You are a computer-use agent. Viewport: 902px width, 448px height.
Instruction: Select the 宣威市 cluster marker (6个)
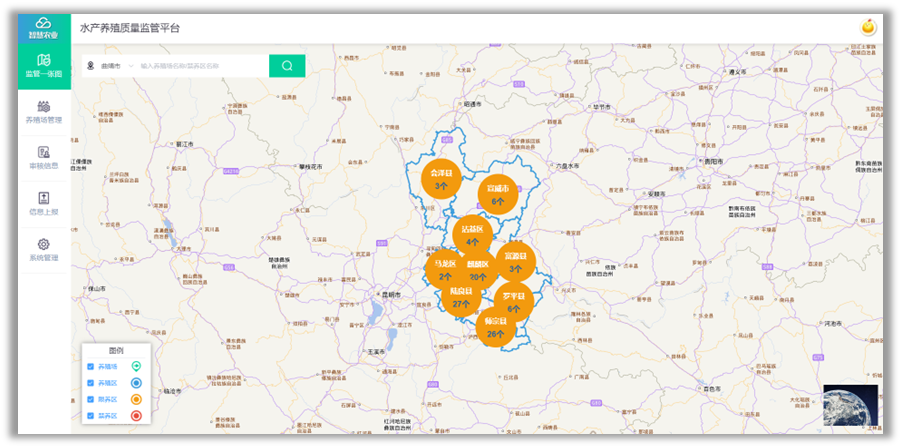pos(497,193)
